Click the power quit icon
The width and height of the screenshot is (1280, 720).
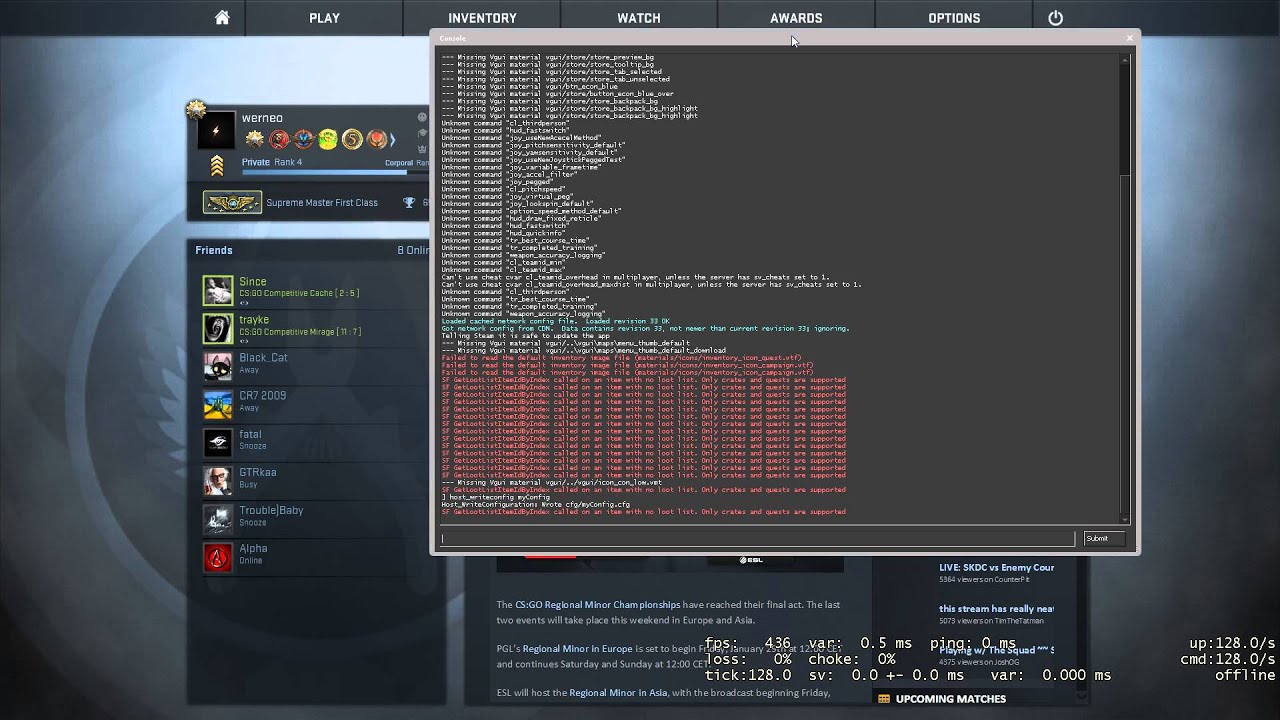1055,18
